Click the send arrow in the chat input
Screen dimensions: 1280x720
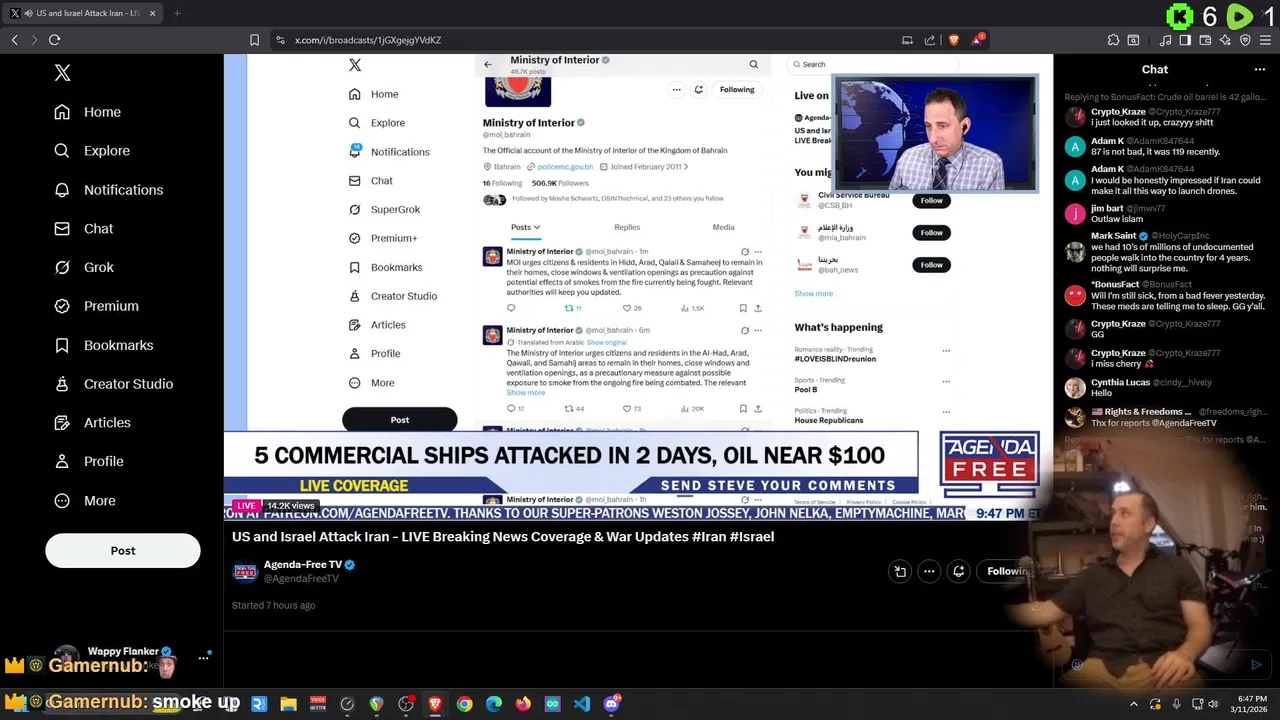click(1256, 665)
